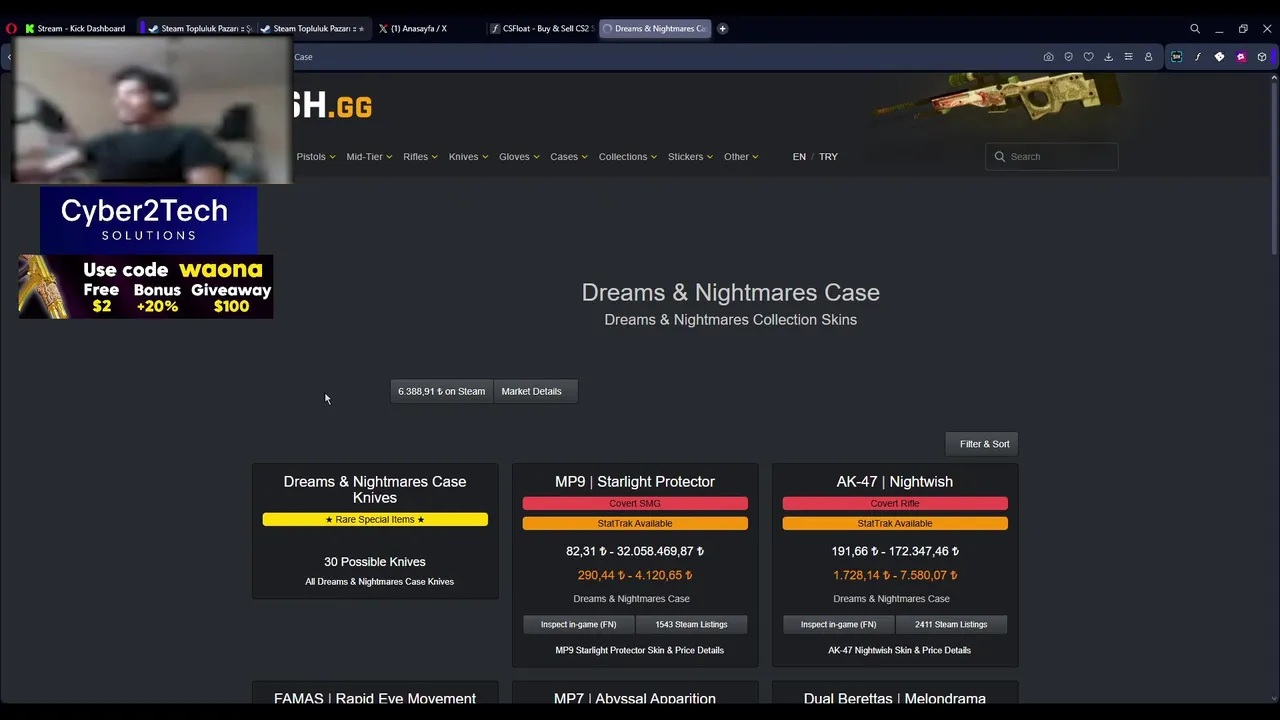
Task: Click the CSFloat extension icon in toolbar
Action: [1197, 57]
